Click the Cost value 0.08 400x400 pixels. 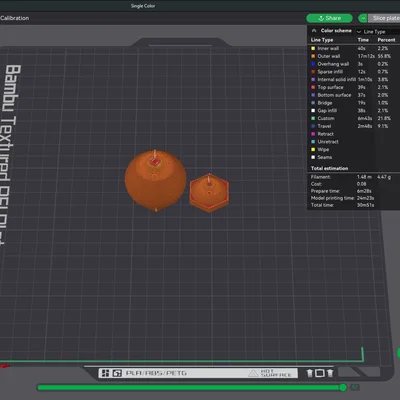(x=361, y=184)
